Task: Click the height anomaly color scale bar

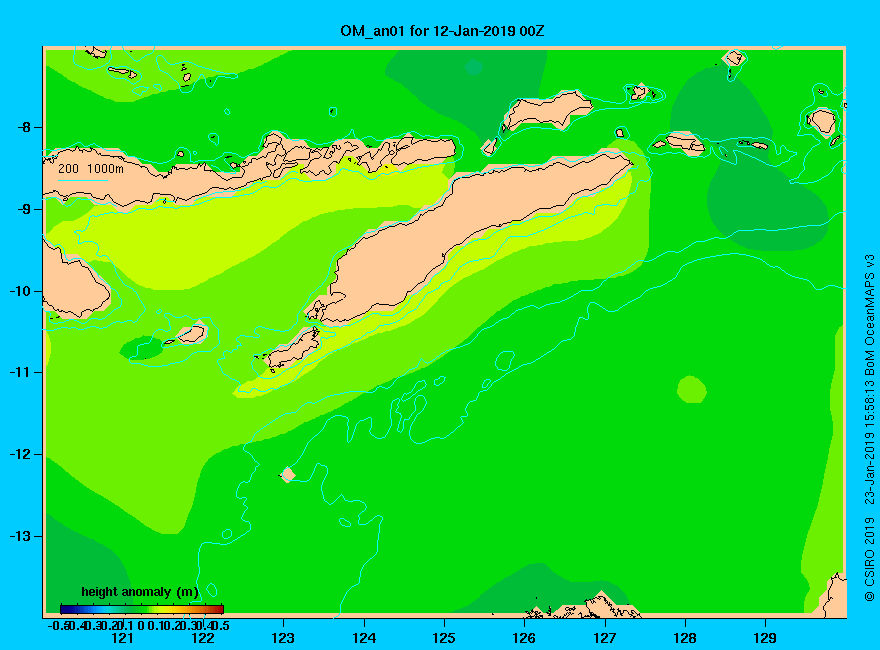Action: [x=142, y=609]
